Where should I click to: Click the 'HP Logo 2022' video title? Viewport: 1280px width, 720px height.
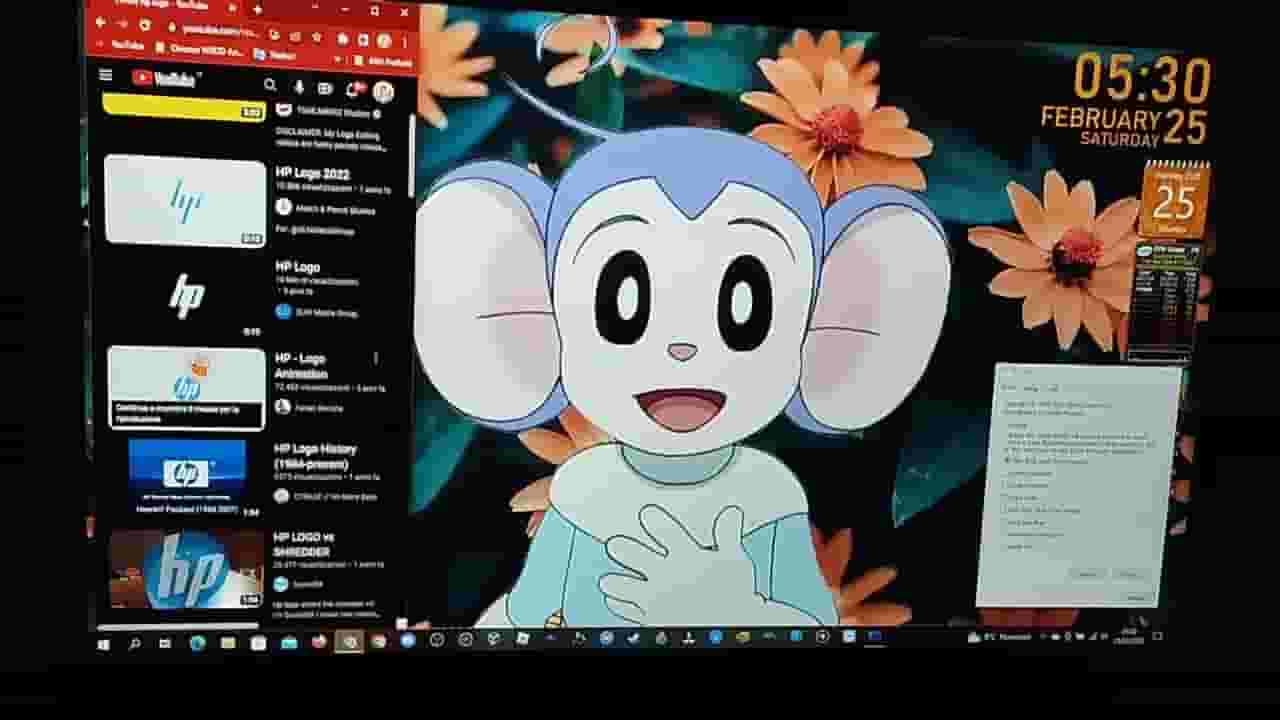312,173
